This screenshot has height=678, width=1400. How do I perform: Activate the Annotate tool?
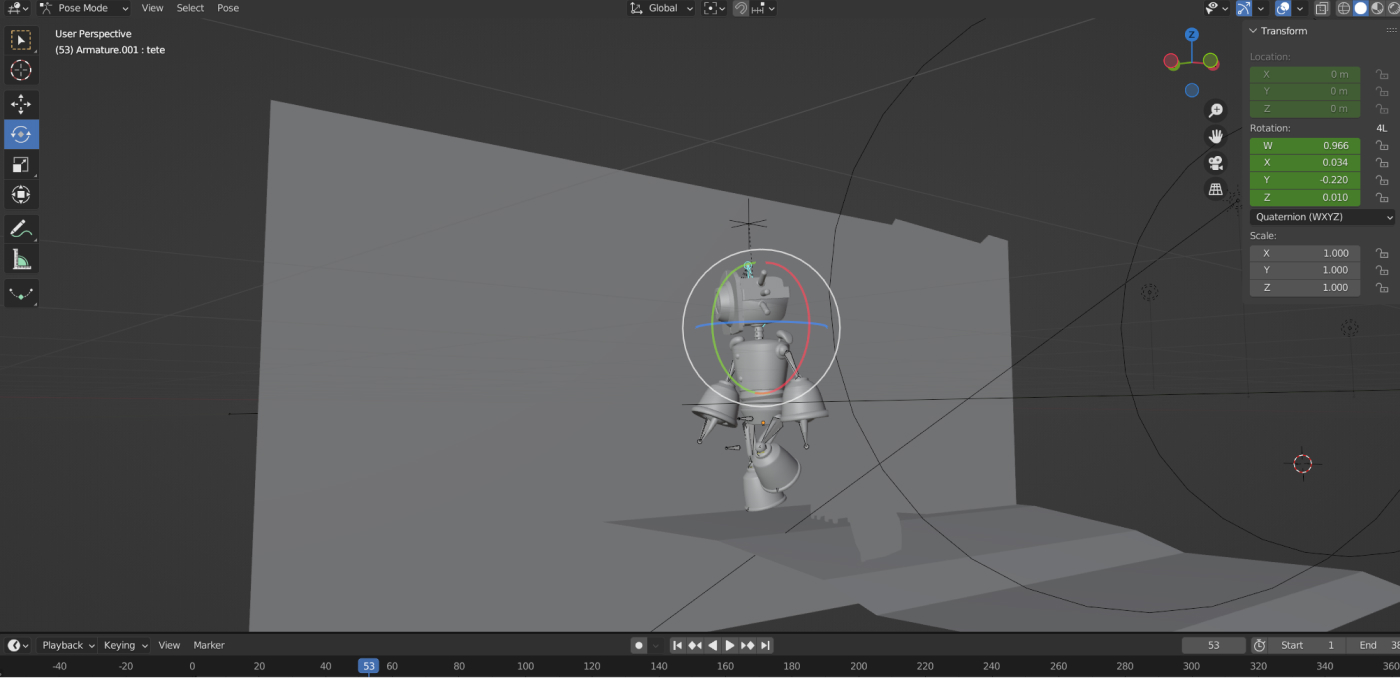point(21,229)
